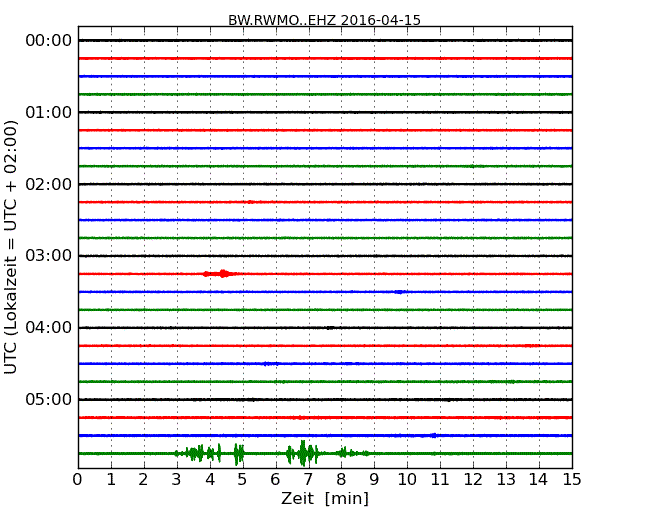Click the 01:00 time label

pyautogui.click(x=49, y=112)
